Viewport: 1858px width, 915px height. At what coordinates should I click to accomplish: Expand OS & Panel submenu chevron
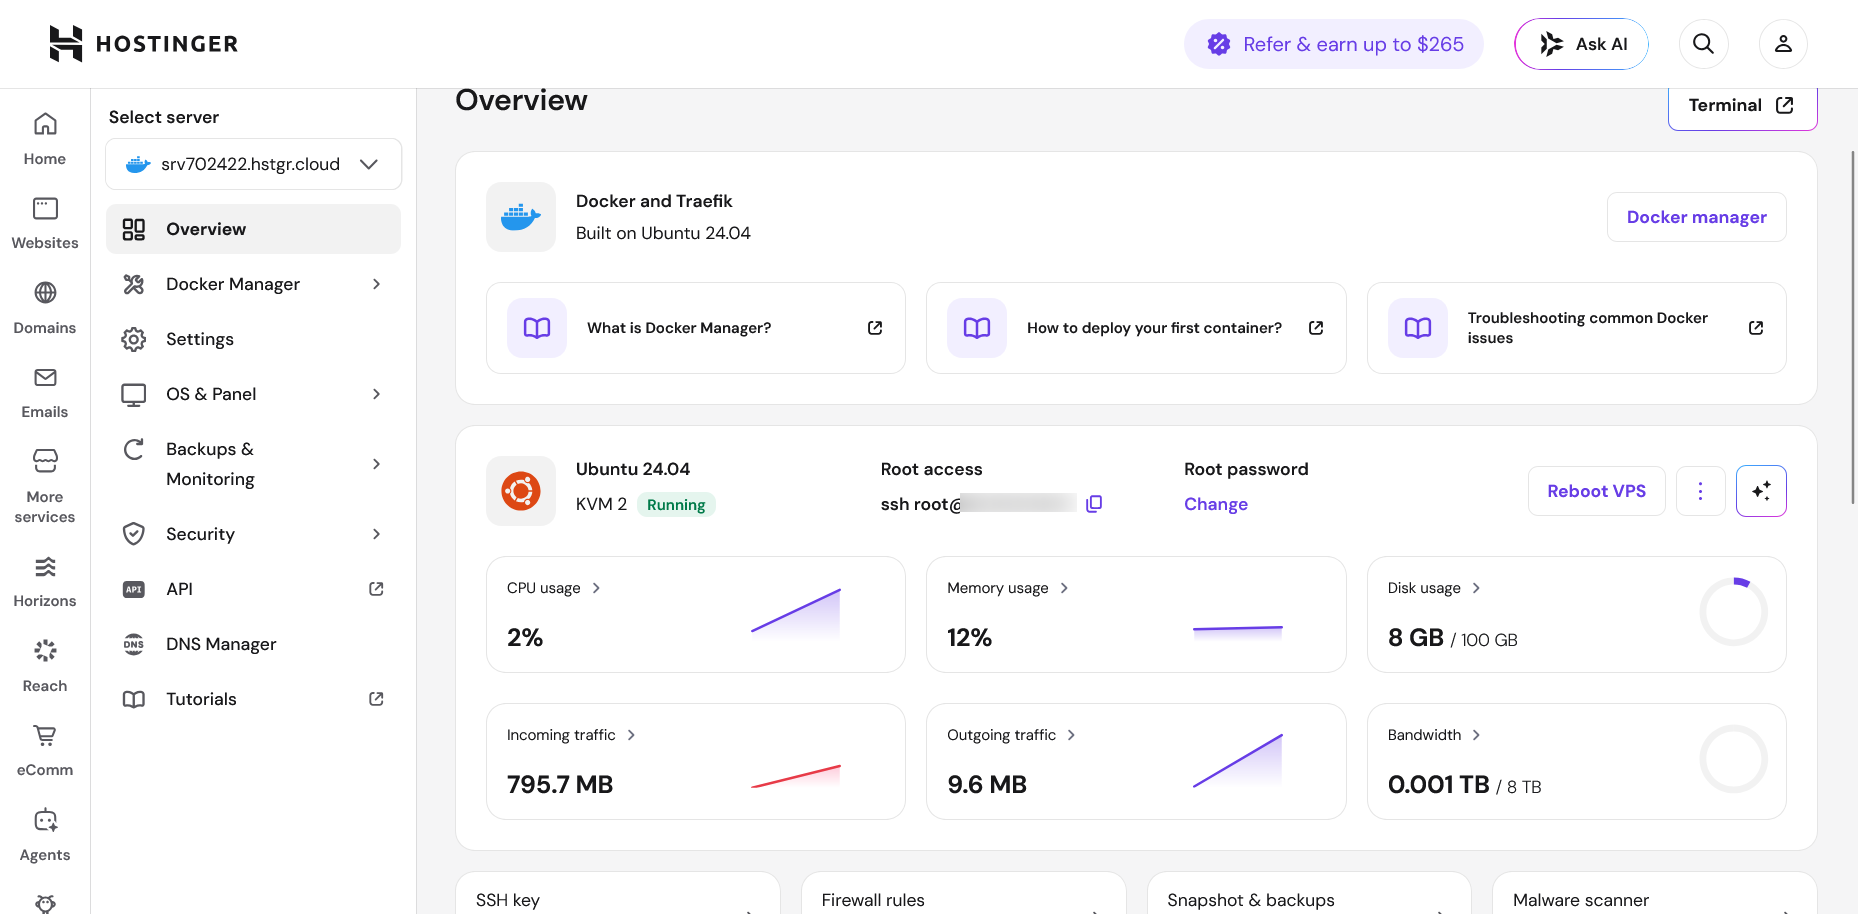(x=376, y=394)
